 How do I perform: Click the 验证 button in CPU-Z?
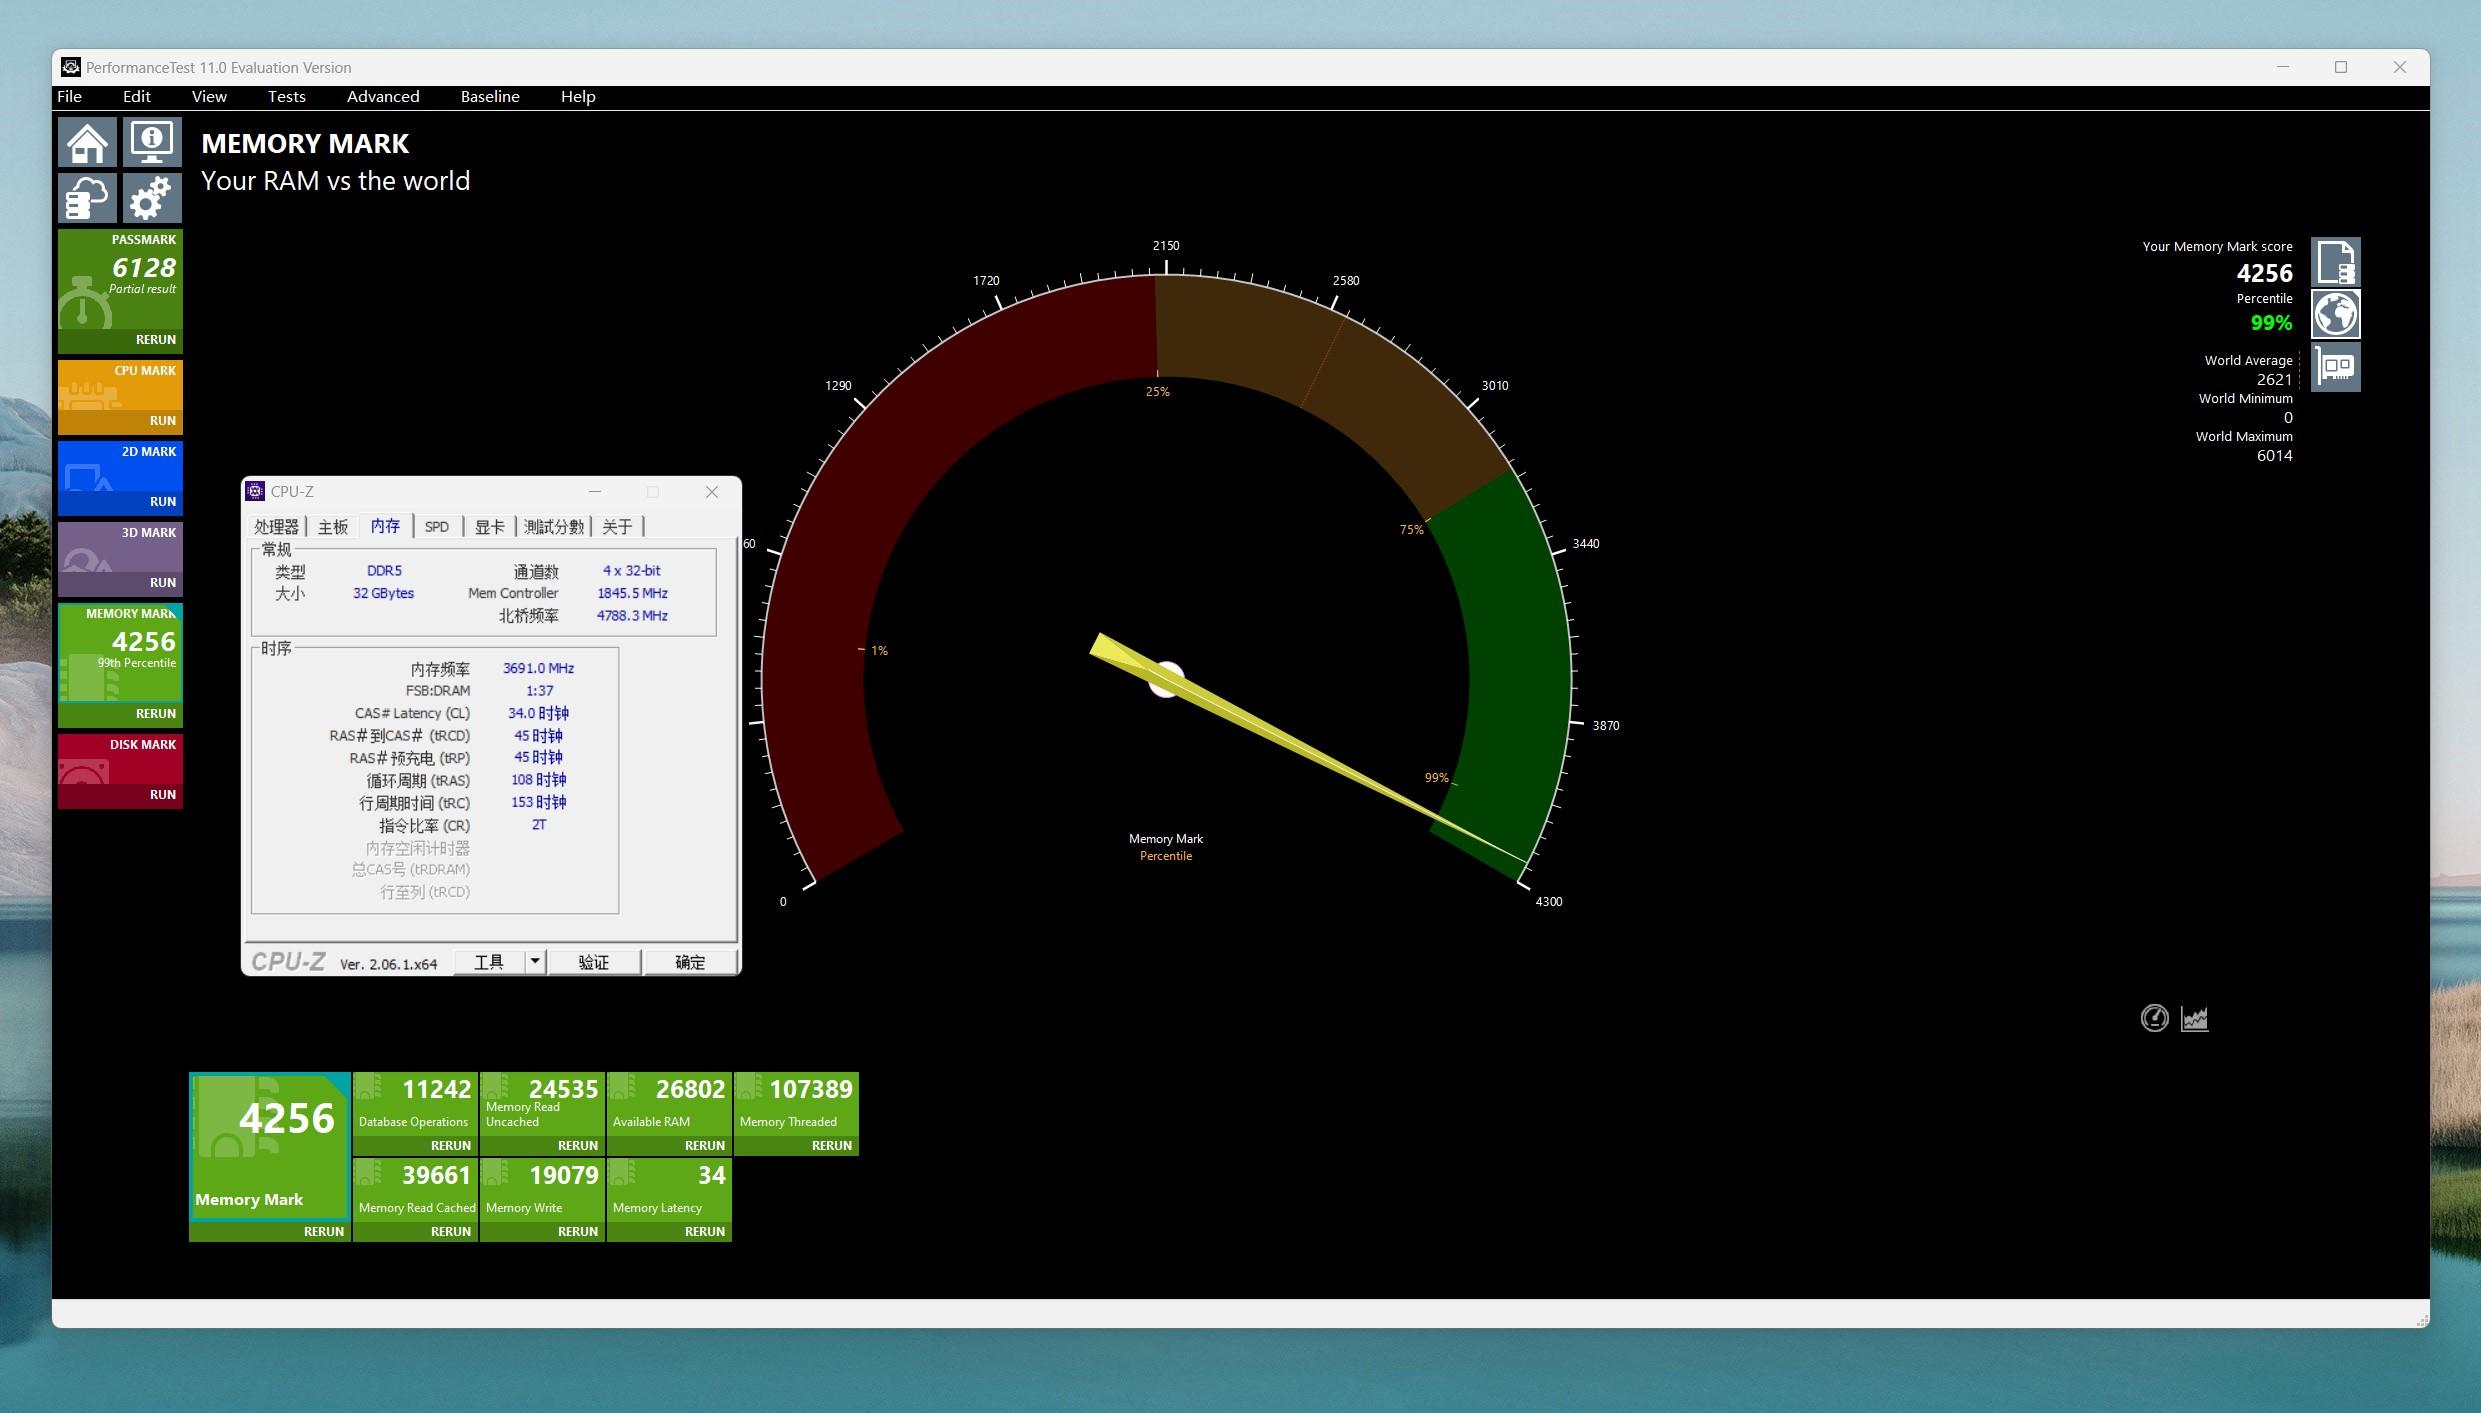[594, 962]
